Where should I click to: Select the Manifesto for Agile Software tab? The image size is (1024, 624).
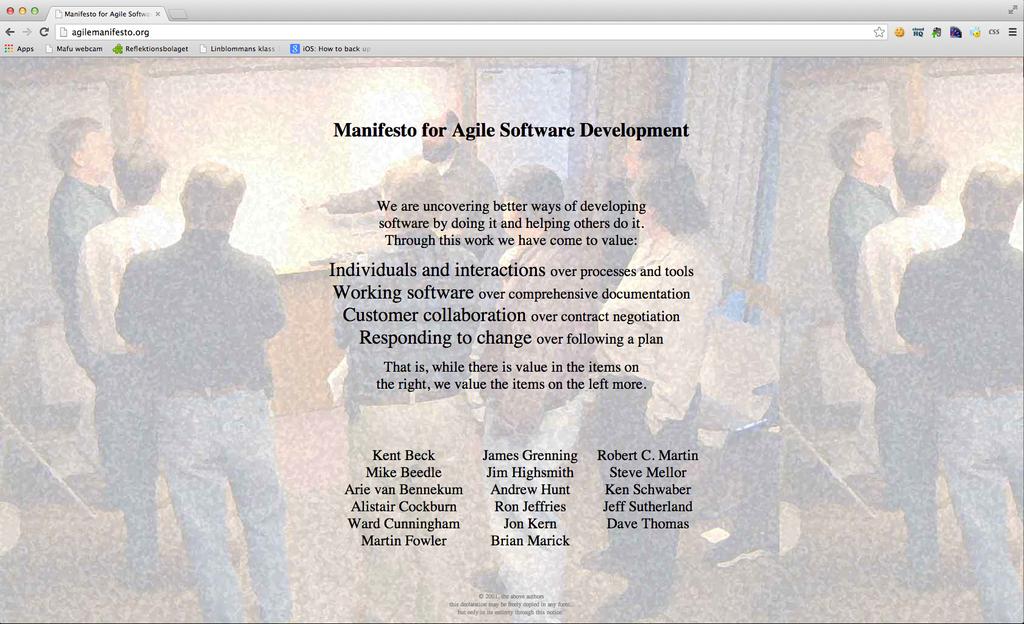pos(108,14)
